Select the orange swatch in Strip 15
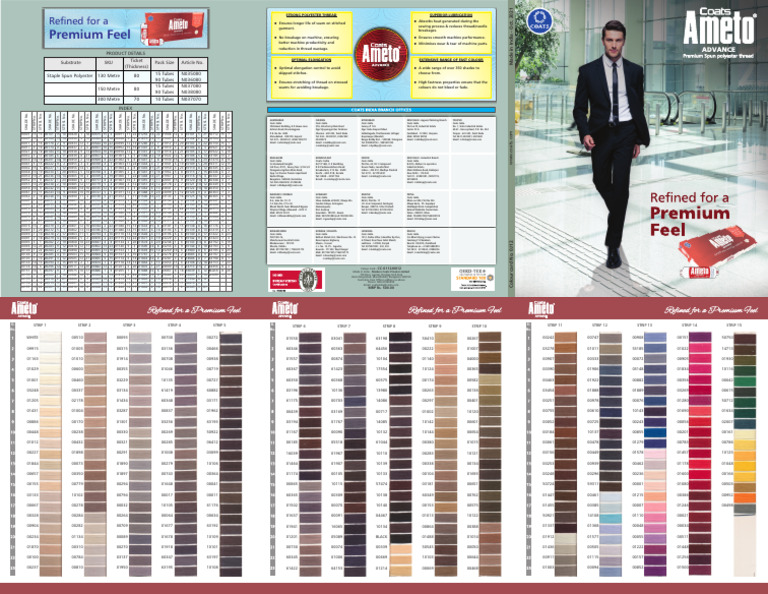The width and height of the screenshot is (768, 594). point(745,499)
